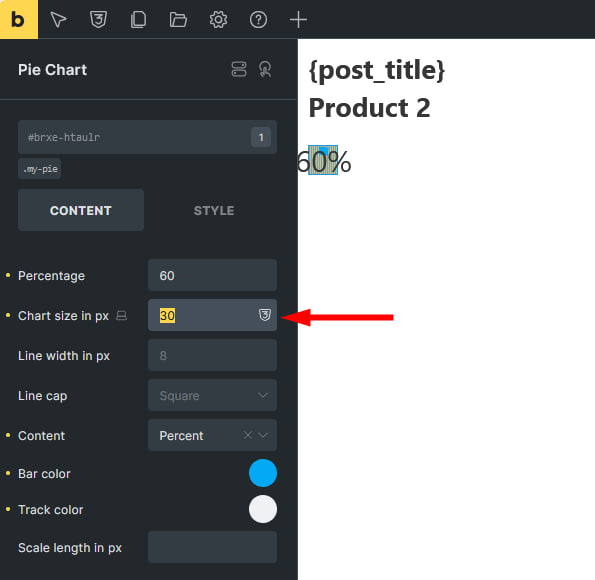Screen dimensions: 595x580
Task: Expand the Line cap Square dropdown
Action: coord(212,395)
